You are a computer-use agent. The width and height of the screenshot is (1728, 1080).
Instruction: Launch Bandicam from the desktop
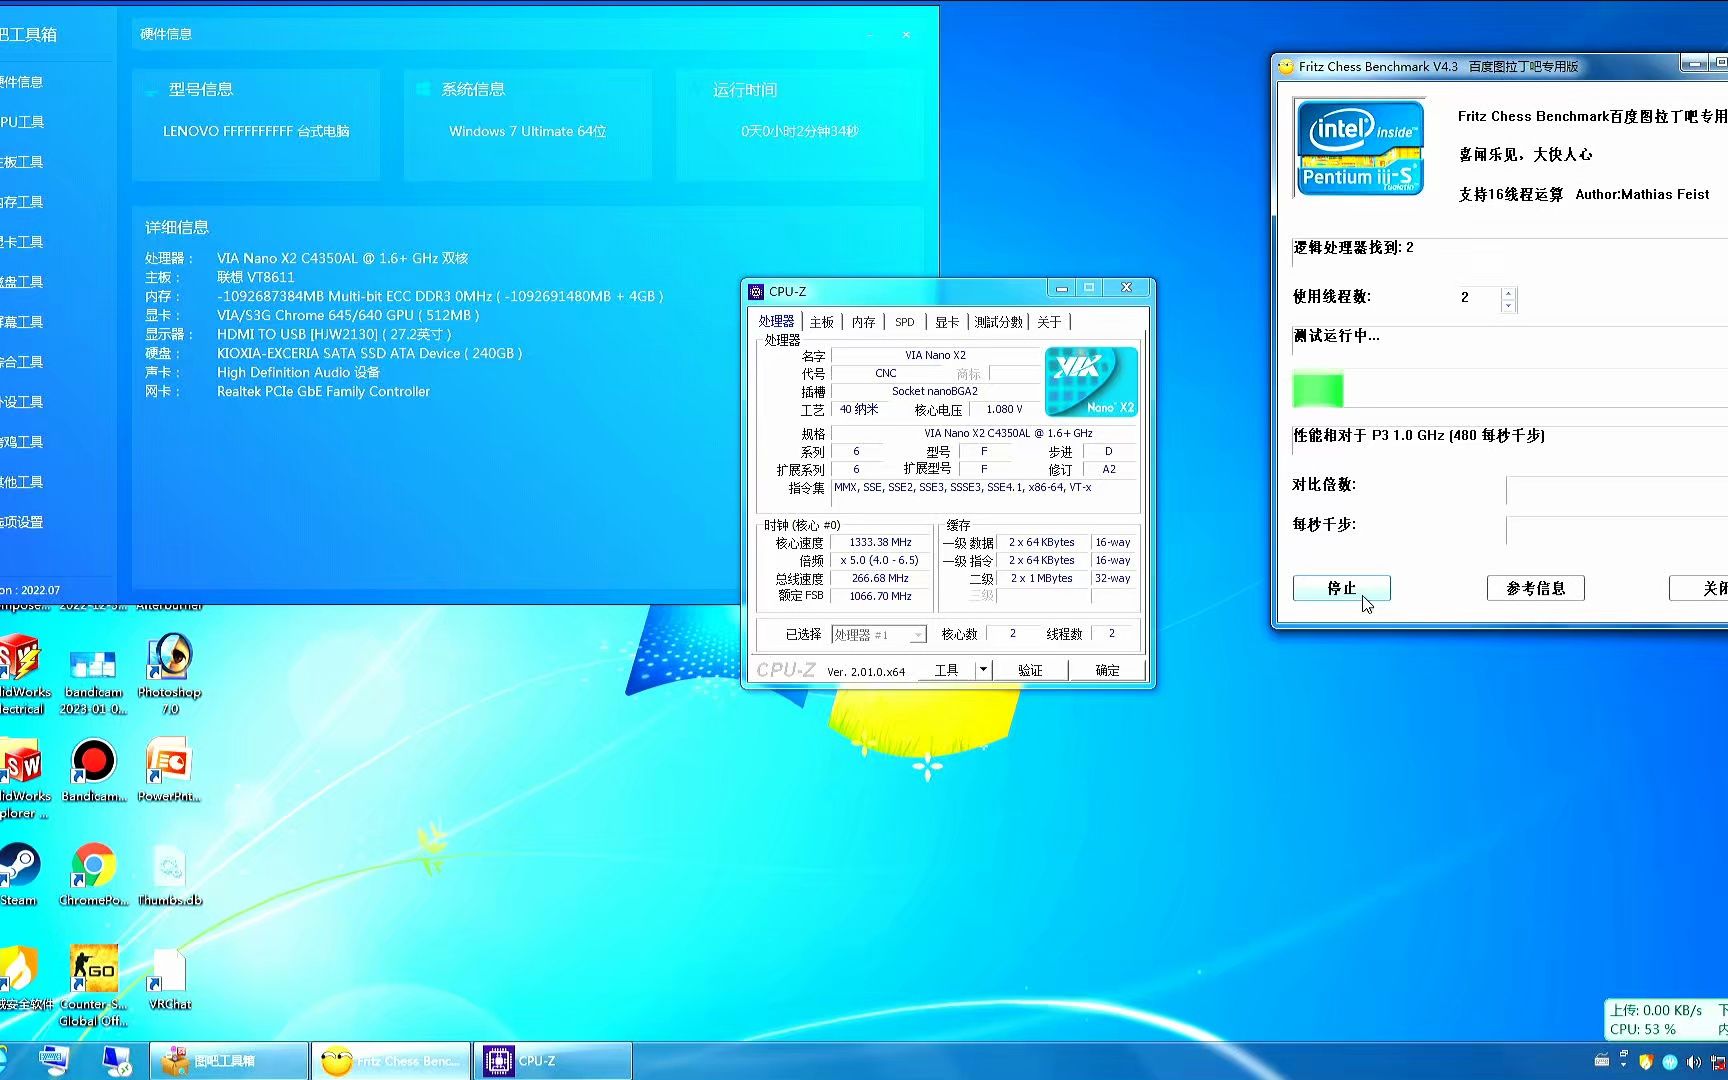pos(93,763)
